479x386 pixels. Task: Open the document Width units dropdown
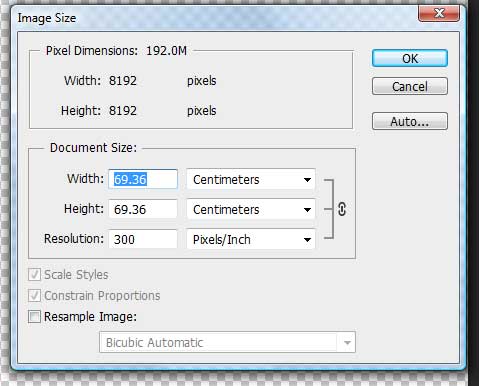[251, 179]
